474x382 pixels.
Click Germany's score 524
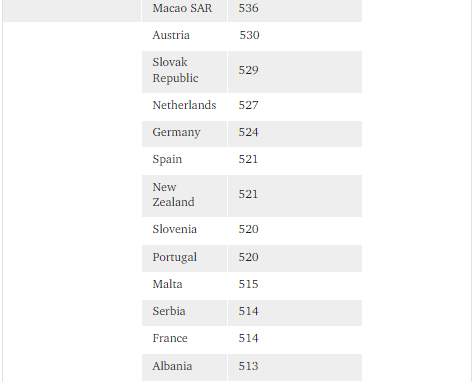(x=248, y=132)
